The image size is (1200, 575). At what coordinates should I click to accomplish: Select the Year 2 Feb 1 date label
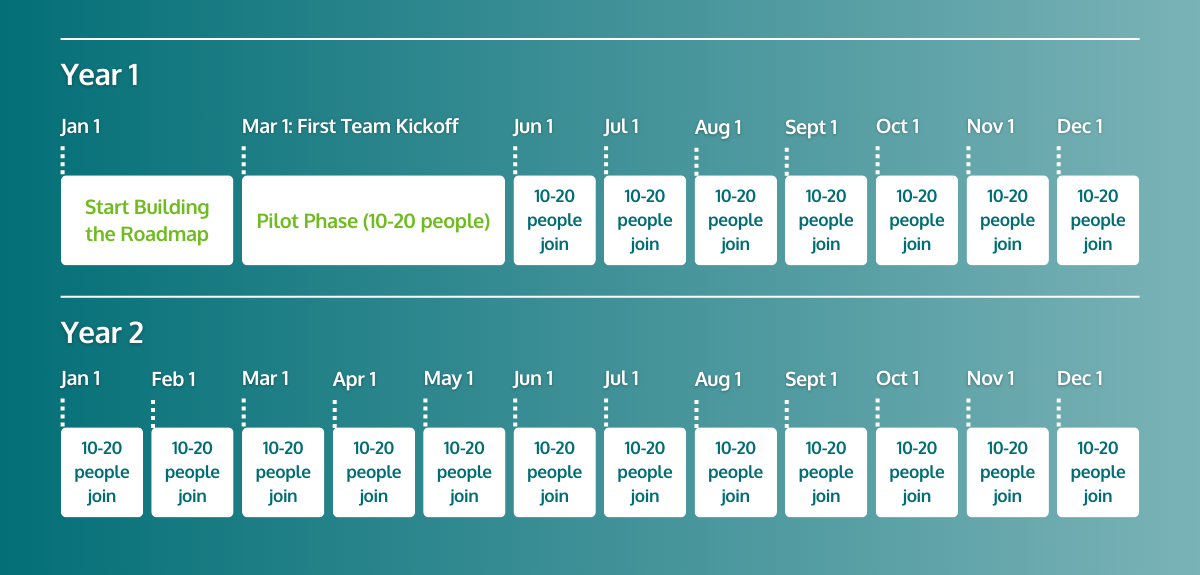[x=174, y=379]
